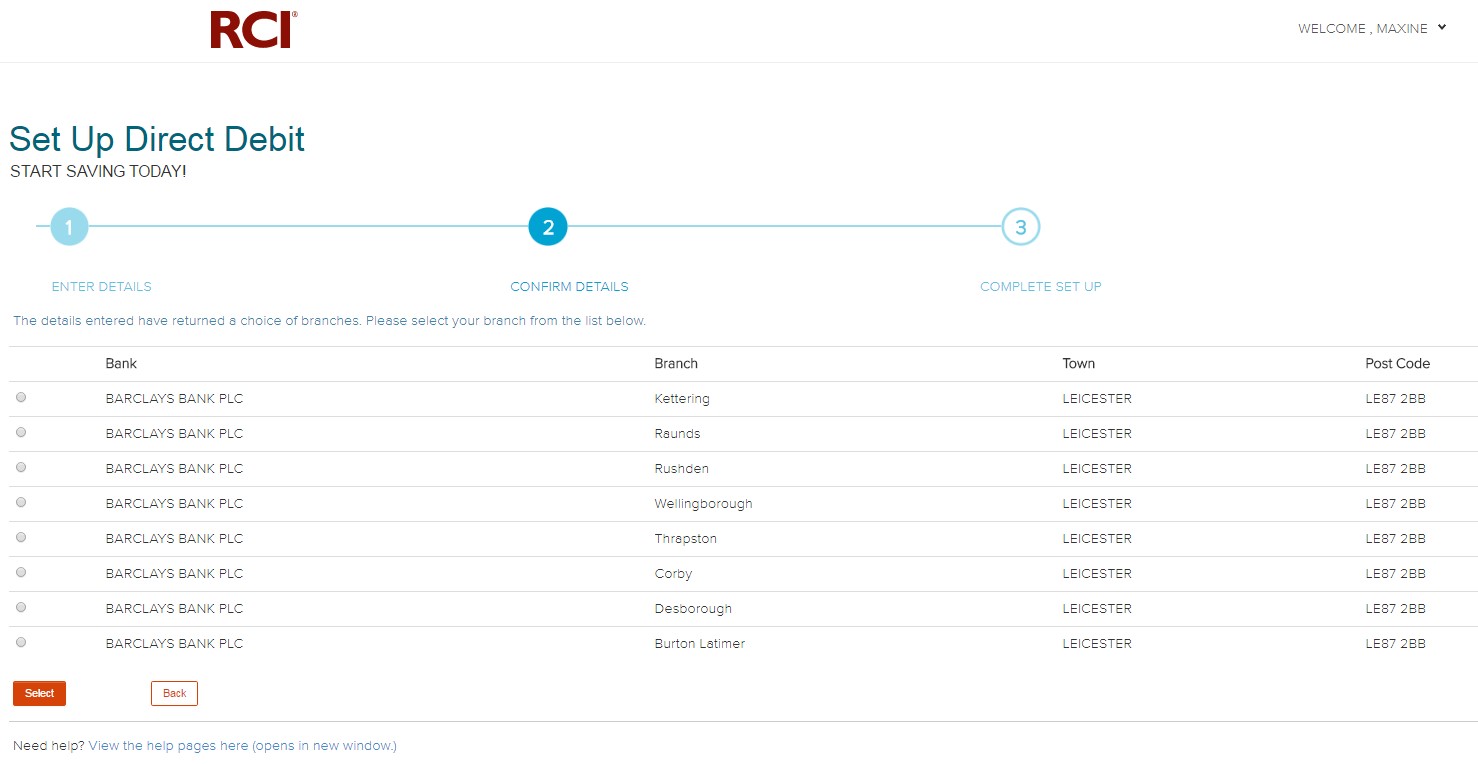Click the Thrapston branch name
Viewport: 1478px width, 764px height.
[685, 539]
